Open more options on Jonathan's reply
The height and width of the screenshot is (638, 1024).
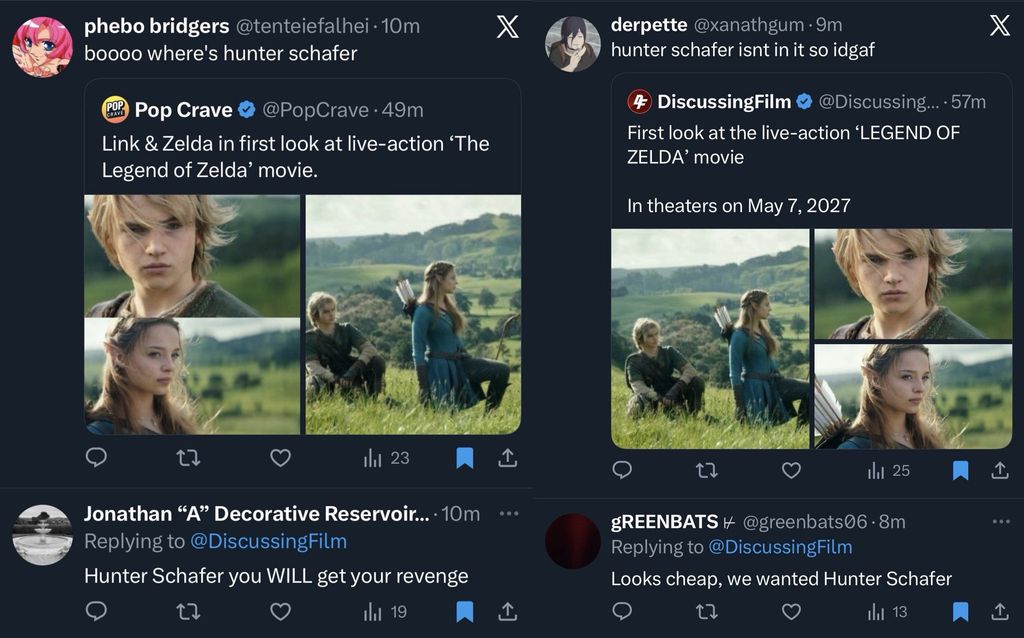coord(508,513)
